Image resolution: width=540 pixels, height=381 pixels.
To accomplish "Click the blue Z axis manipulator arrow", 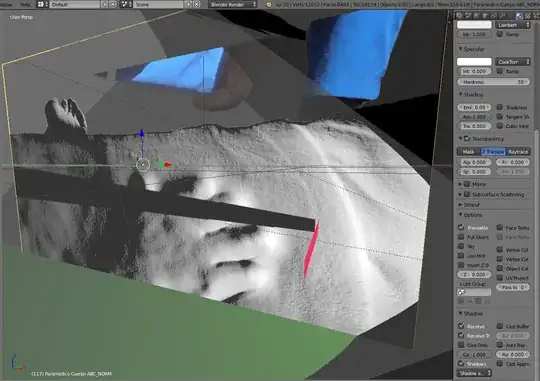I will (x=142, y=134).
